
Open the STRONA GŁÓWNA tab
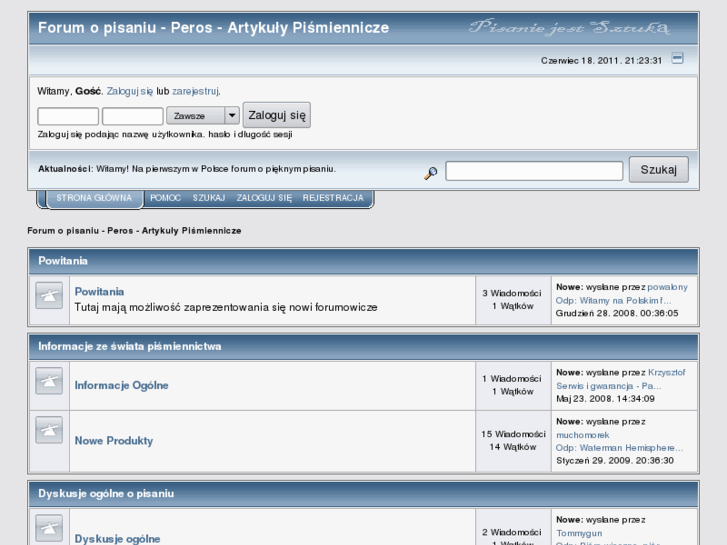point(94,198)
